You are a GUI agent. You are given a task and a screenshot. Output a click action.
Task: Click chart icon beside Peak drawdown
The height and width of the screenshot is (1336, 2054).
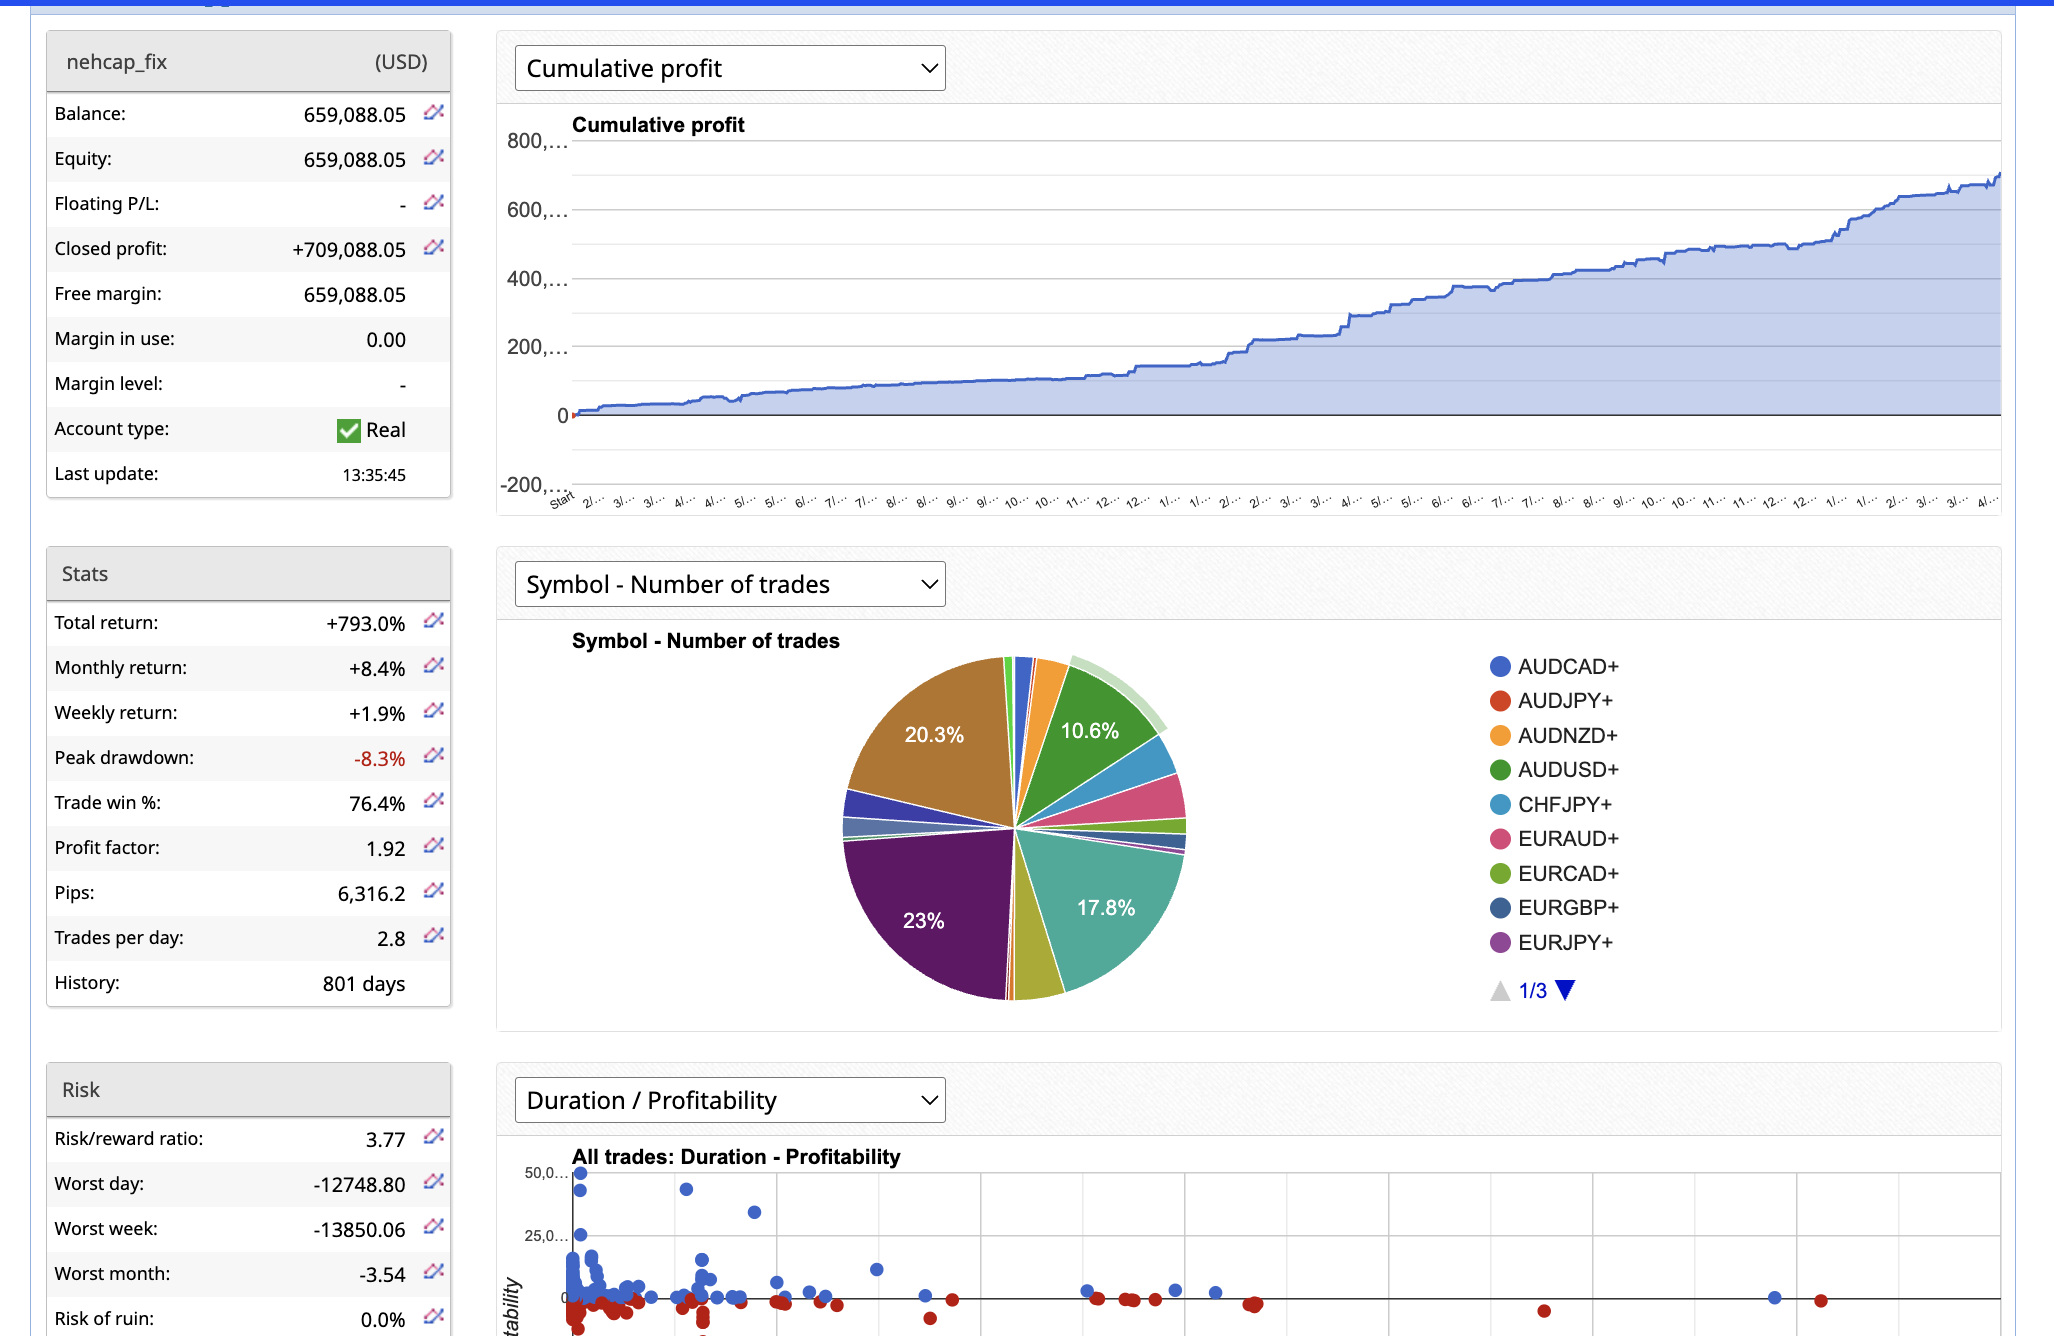tap(433, 756)
